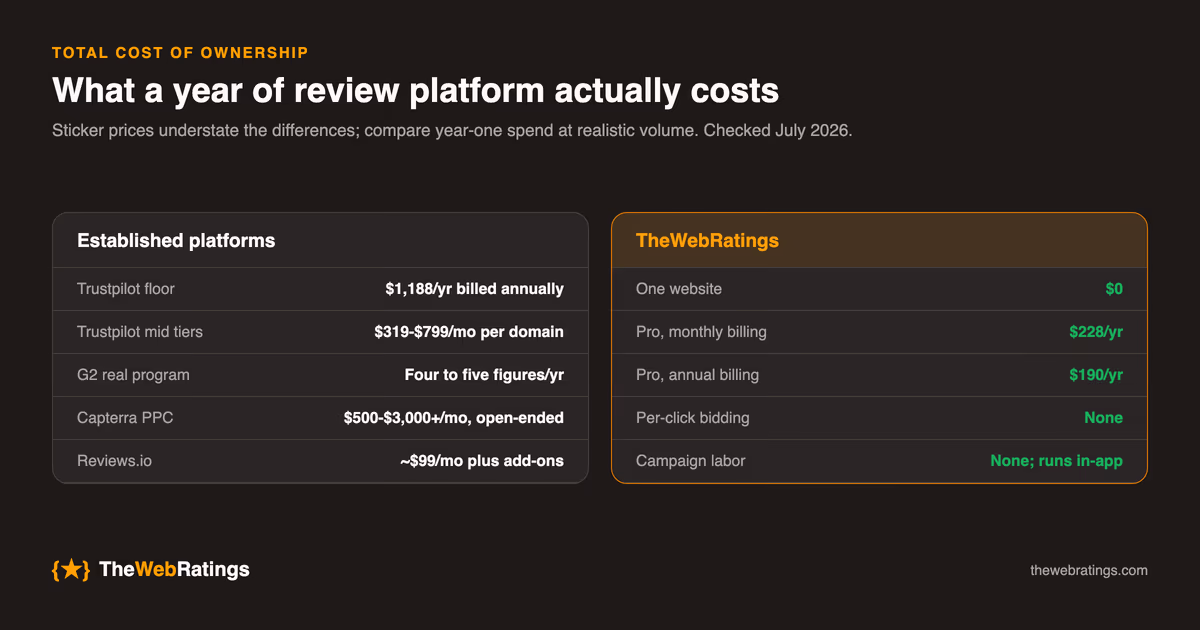Click the 'Pro, annual billing' row label

697,375
